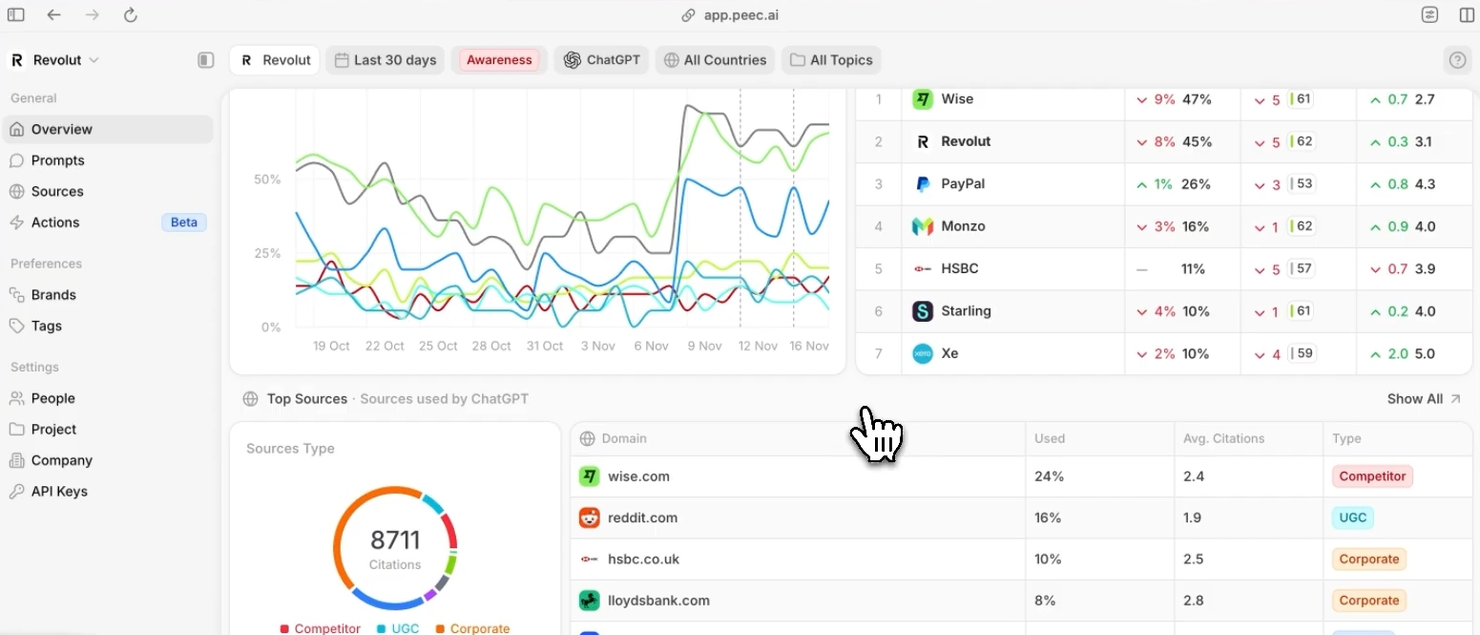Open the Brands page under Preferences
The image size is (1480, 635).
[56, 294]
